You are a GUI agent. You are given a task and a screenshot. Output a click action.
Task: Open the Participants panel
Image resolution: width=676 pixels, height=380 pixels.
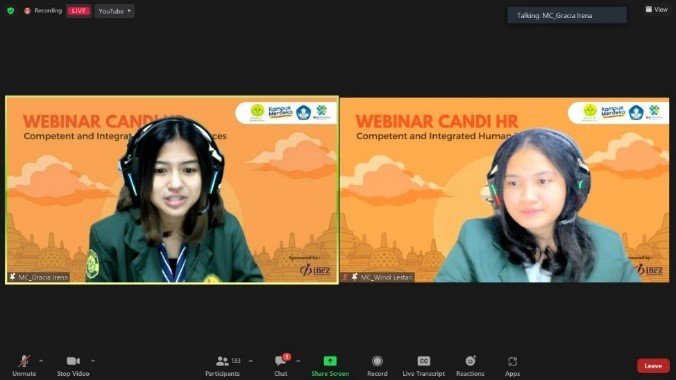coord(222,365)
